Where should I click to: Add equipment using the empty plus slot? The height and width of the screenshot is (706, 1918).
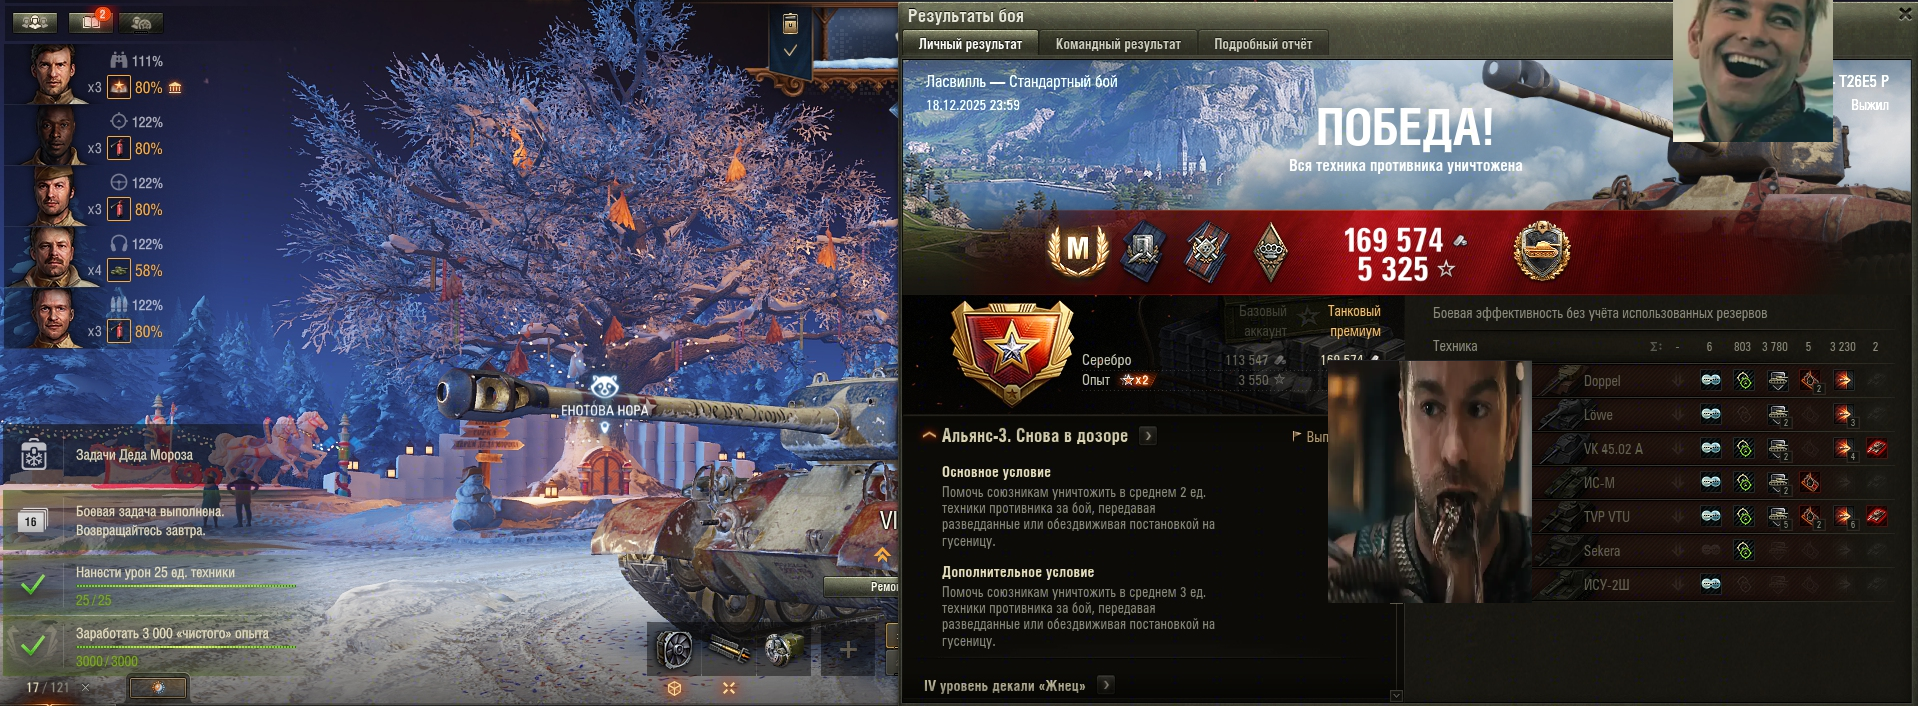848,650
